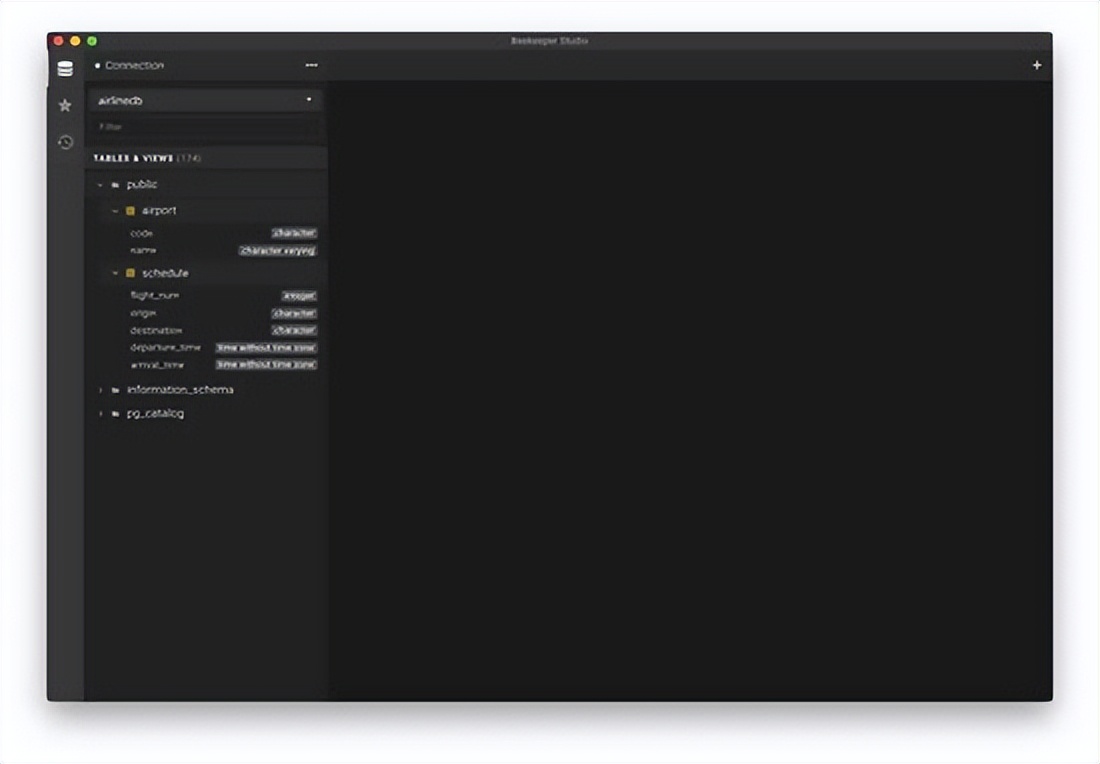1100x764 pixels.
Task: Collapse the schedule table columns
Action: pos(115,273)
